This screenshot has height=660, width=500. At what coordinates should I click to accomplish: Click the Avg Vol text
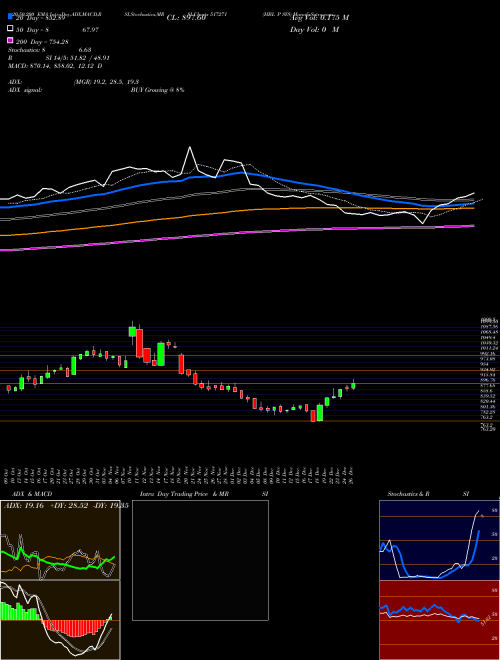319,18
